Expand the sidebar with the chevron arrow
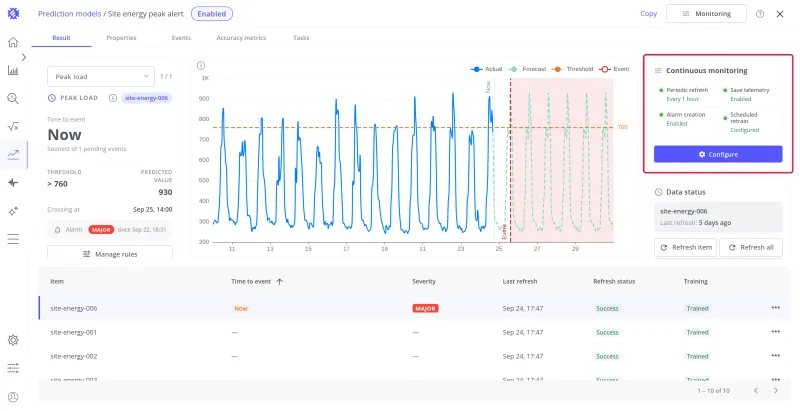800x411 pixels. (x=24, y=57)
